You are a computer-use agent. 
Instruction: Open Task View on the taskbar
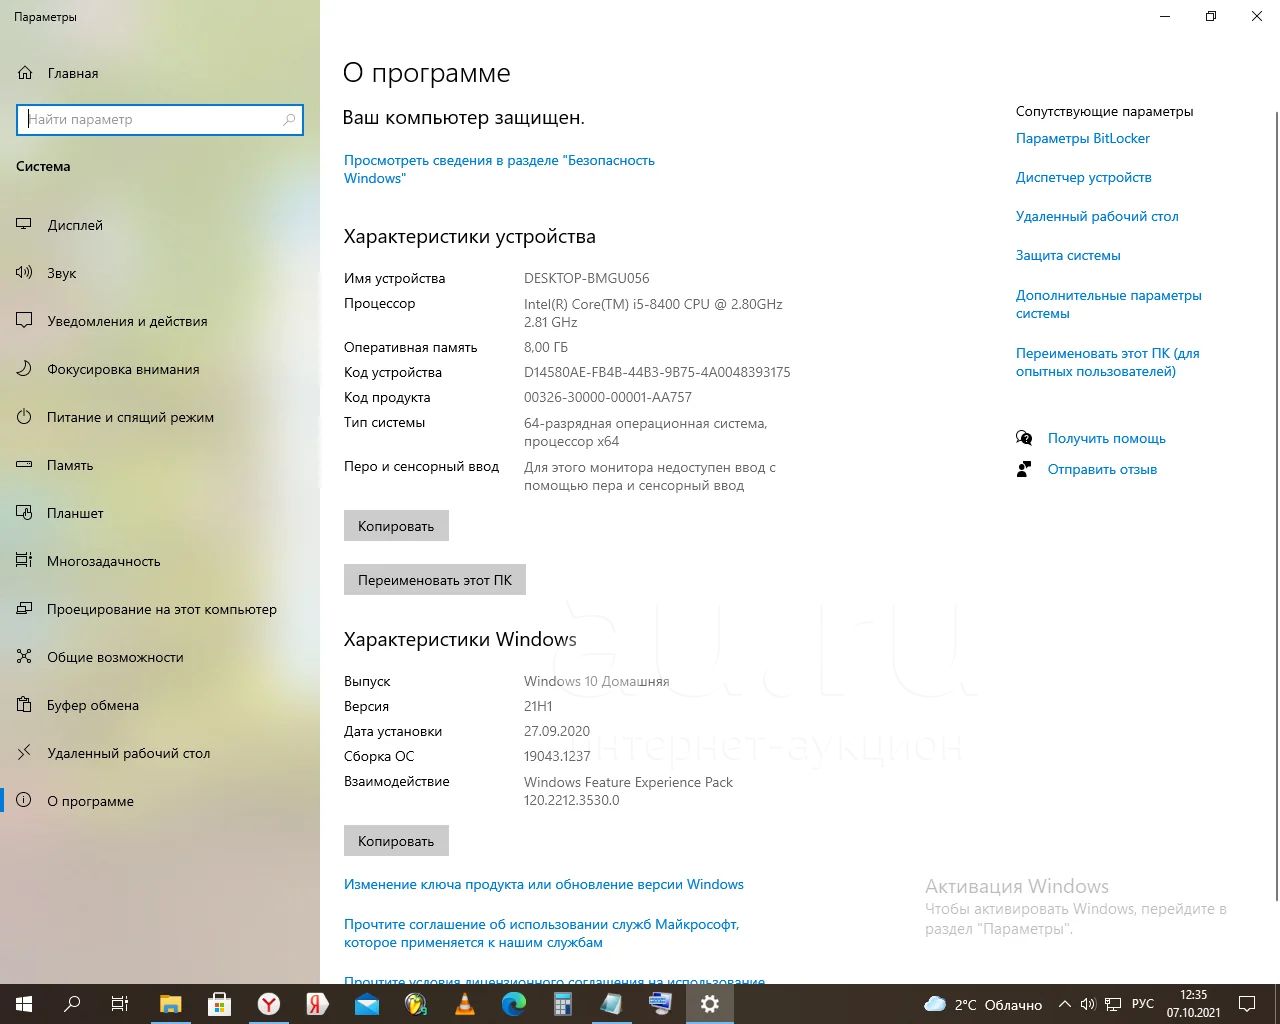(120, 1004)
